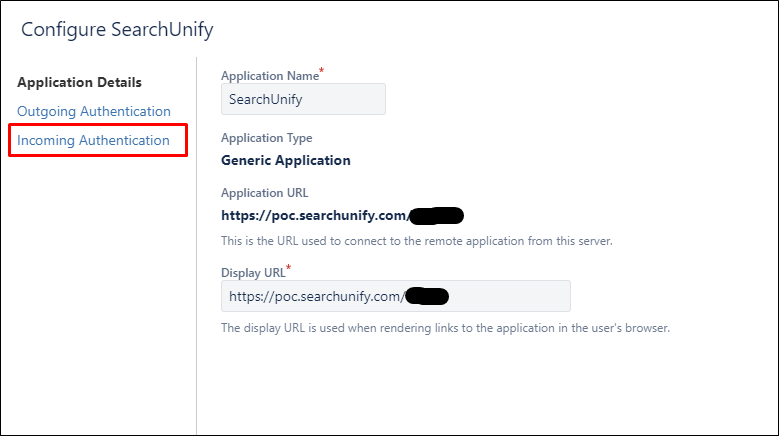Click the Application Name input field
The height and width of the screenshot is (436, 779).
pyautogui.click(x=303, y=99)
